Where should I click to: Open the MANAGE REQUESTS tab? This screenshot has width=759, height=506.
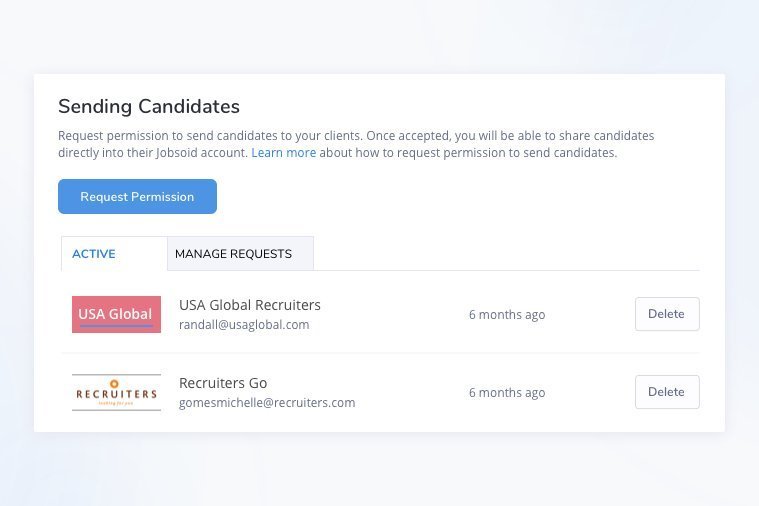(x=233, y=254)
